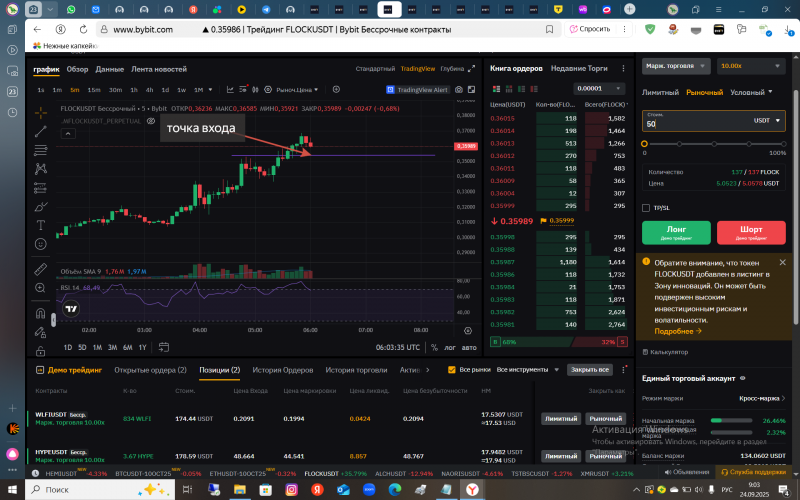The height and width of the screenshot is (500, 800).
Task: Expand the Условный order type dropdown
Action: click(751, 92)
